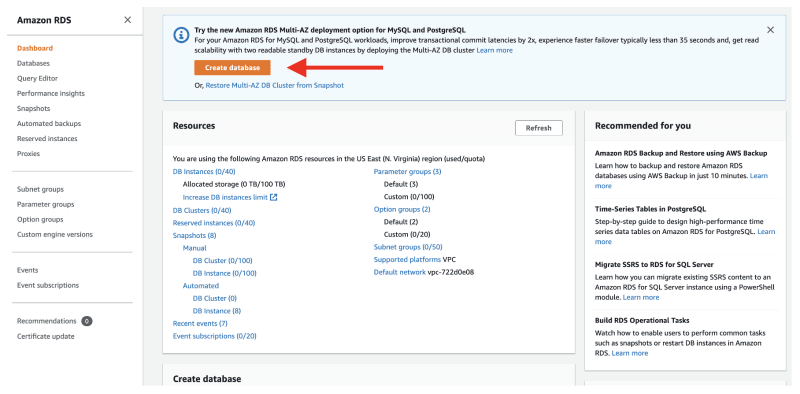Click the external link icon beside Increase DB instances limit

(x=273, y=197)
